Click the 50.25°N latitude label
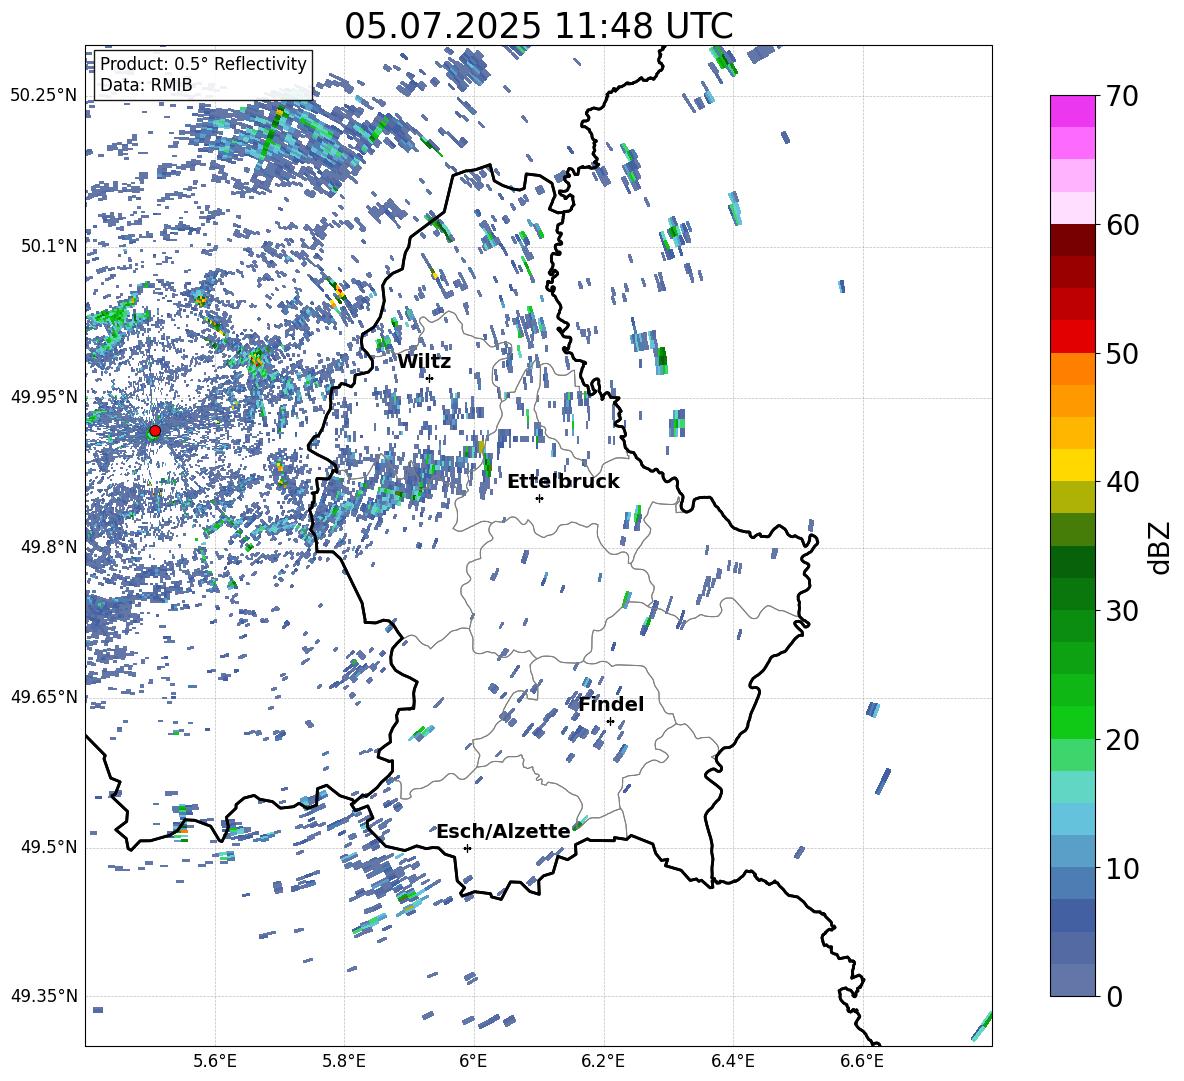The image size is (1184, 1081). coord(45,96)
